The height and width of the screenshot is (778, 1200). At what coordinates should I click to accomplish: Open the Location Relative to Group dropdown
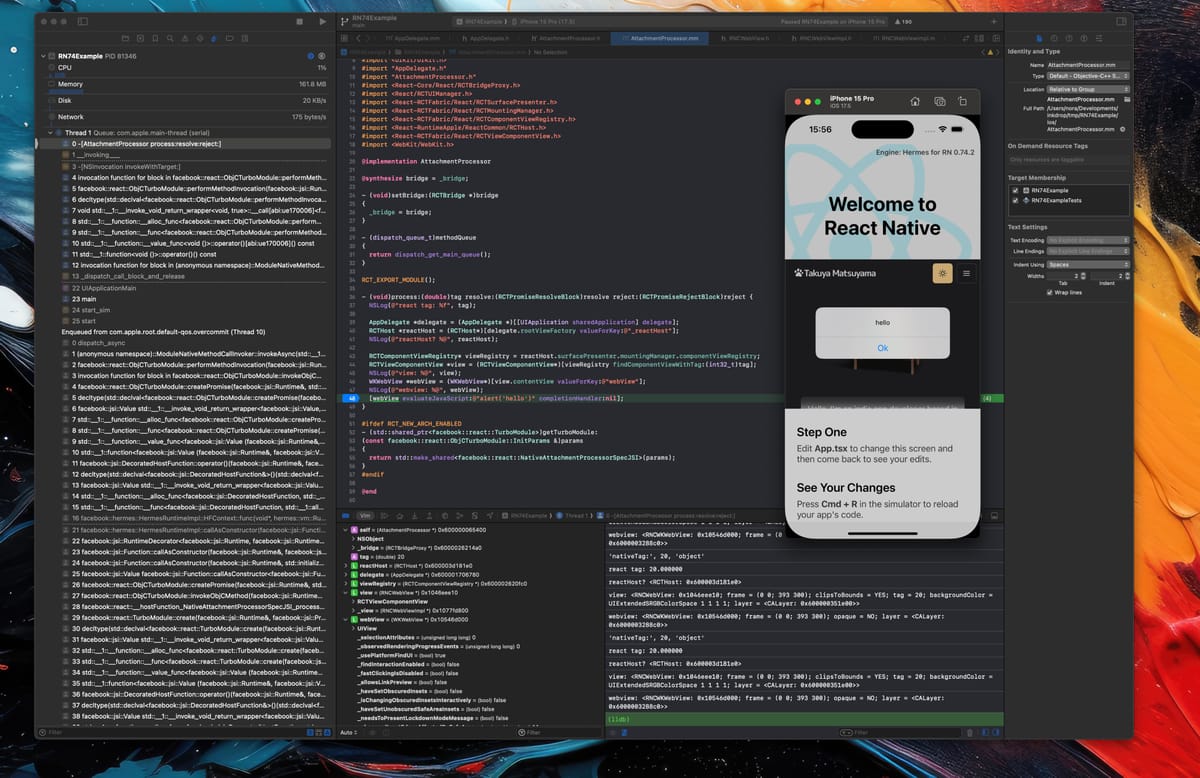[1088, 89]
